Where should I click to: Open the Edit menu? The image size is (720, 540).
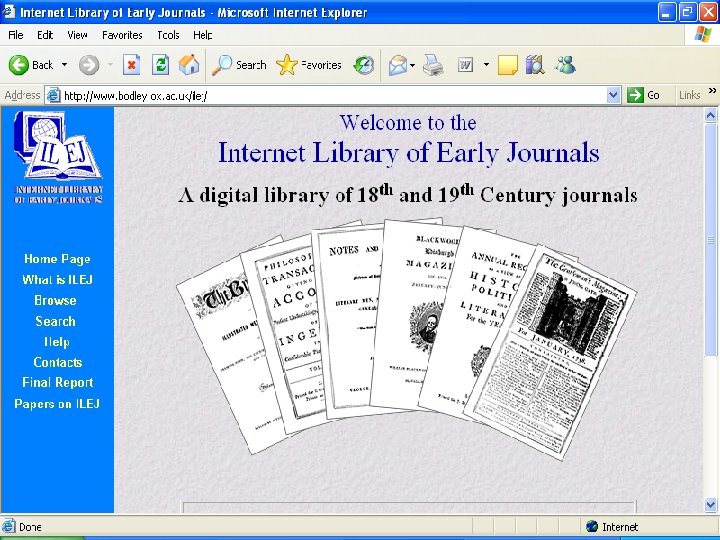tap(45, 35)
